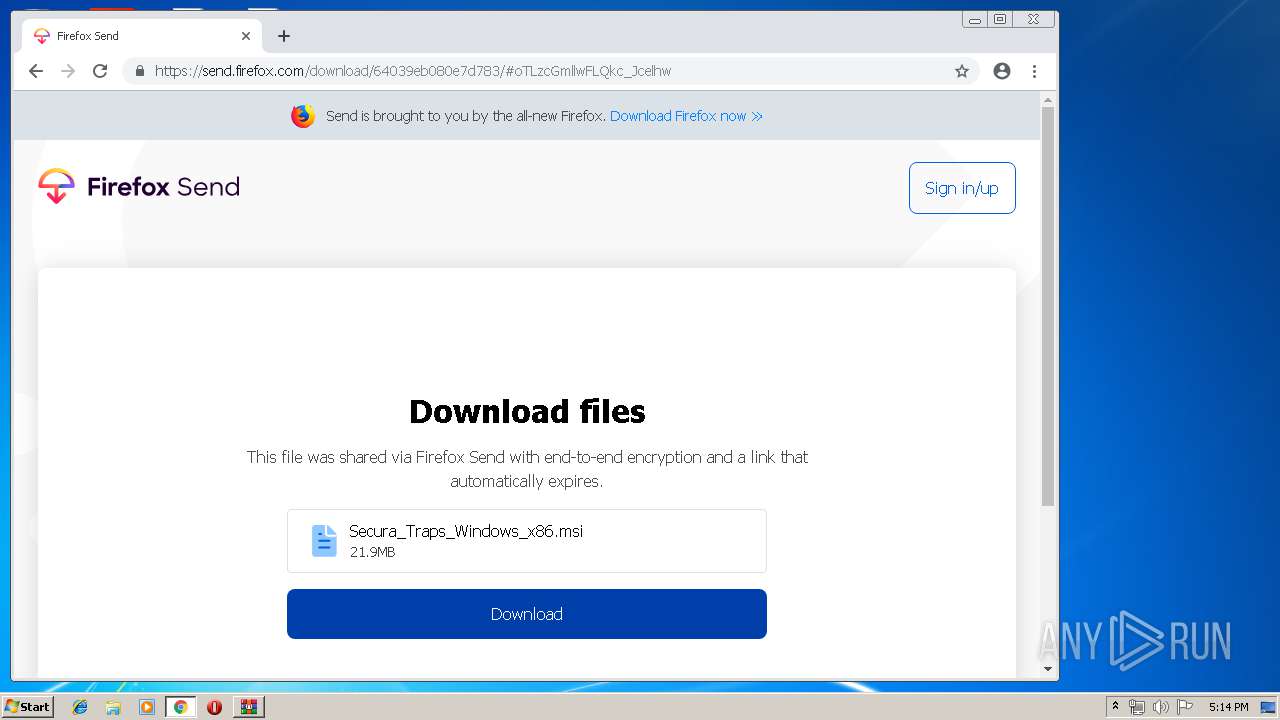
Task: Click the vertical scrollbar thumb
Action: pos(1048,306)
